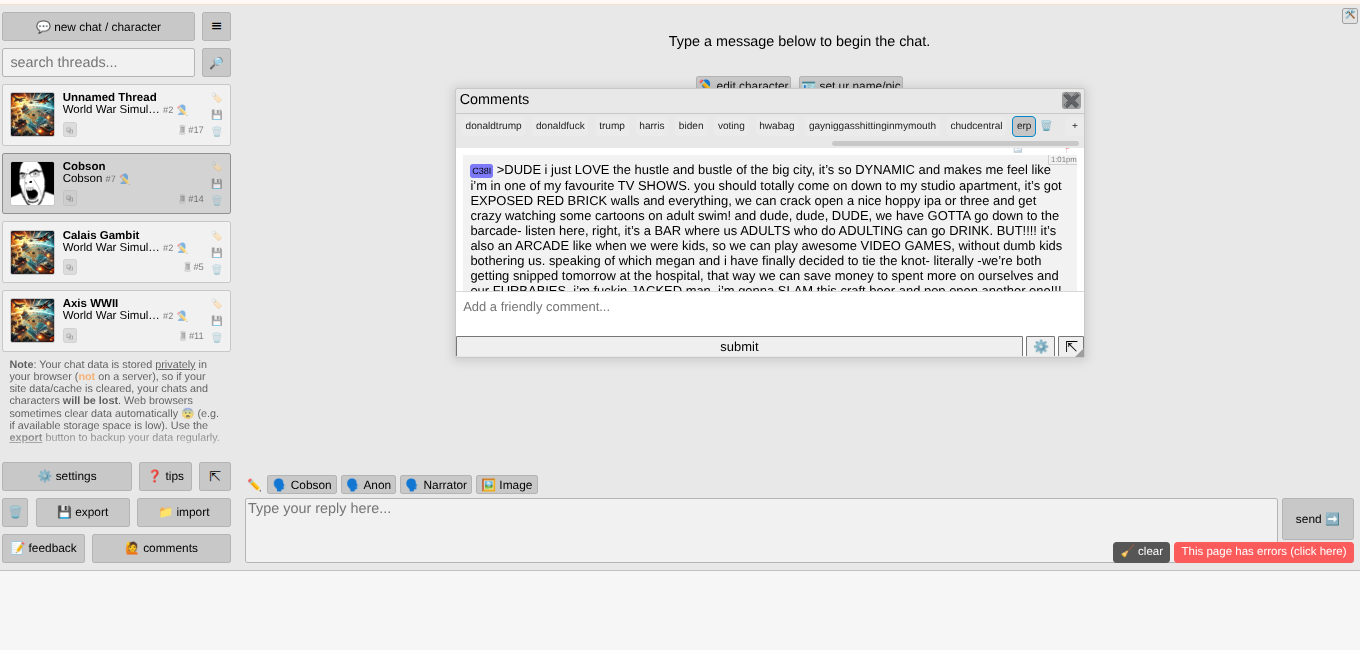
Task: Click pencil icon left of Cobson reply button
Action: (x=254, y=485)
